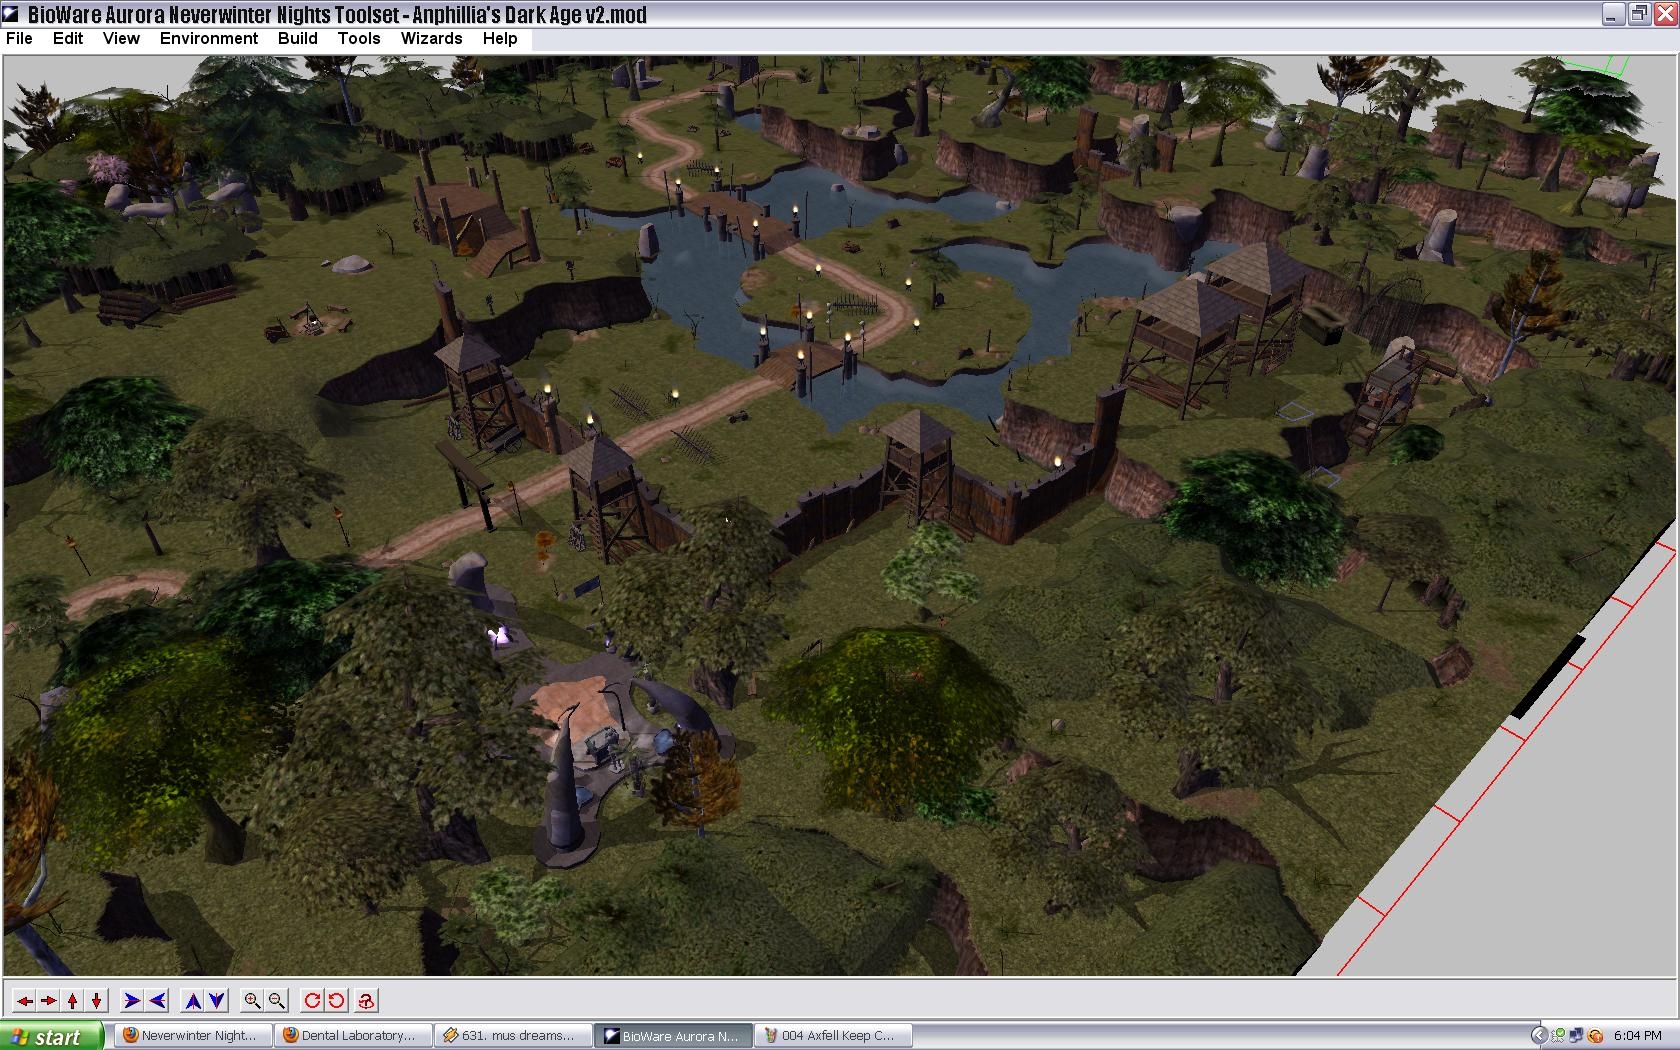
Task: Open the Environment menu
Action: (208, 38)
